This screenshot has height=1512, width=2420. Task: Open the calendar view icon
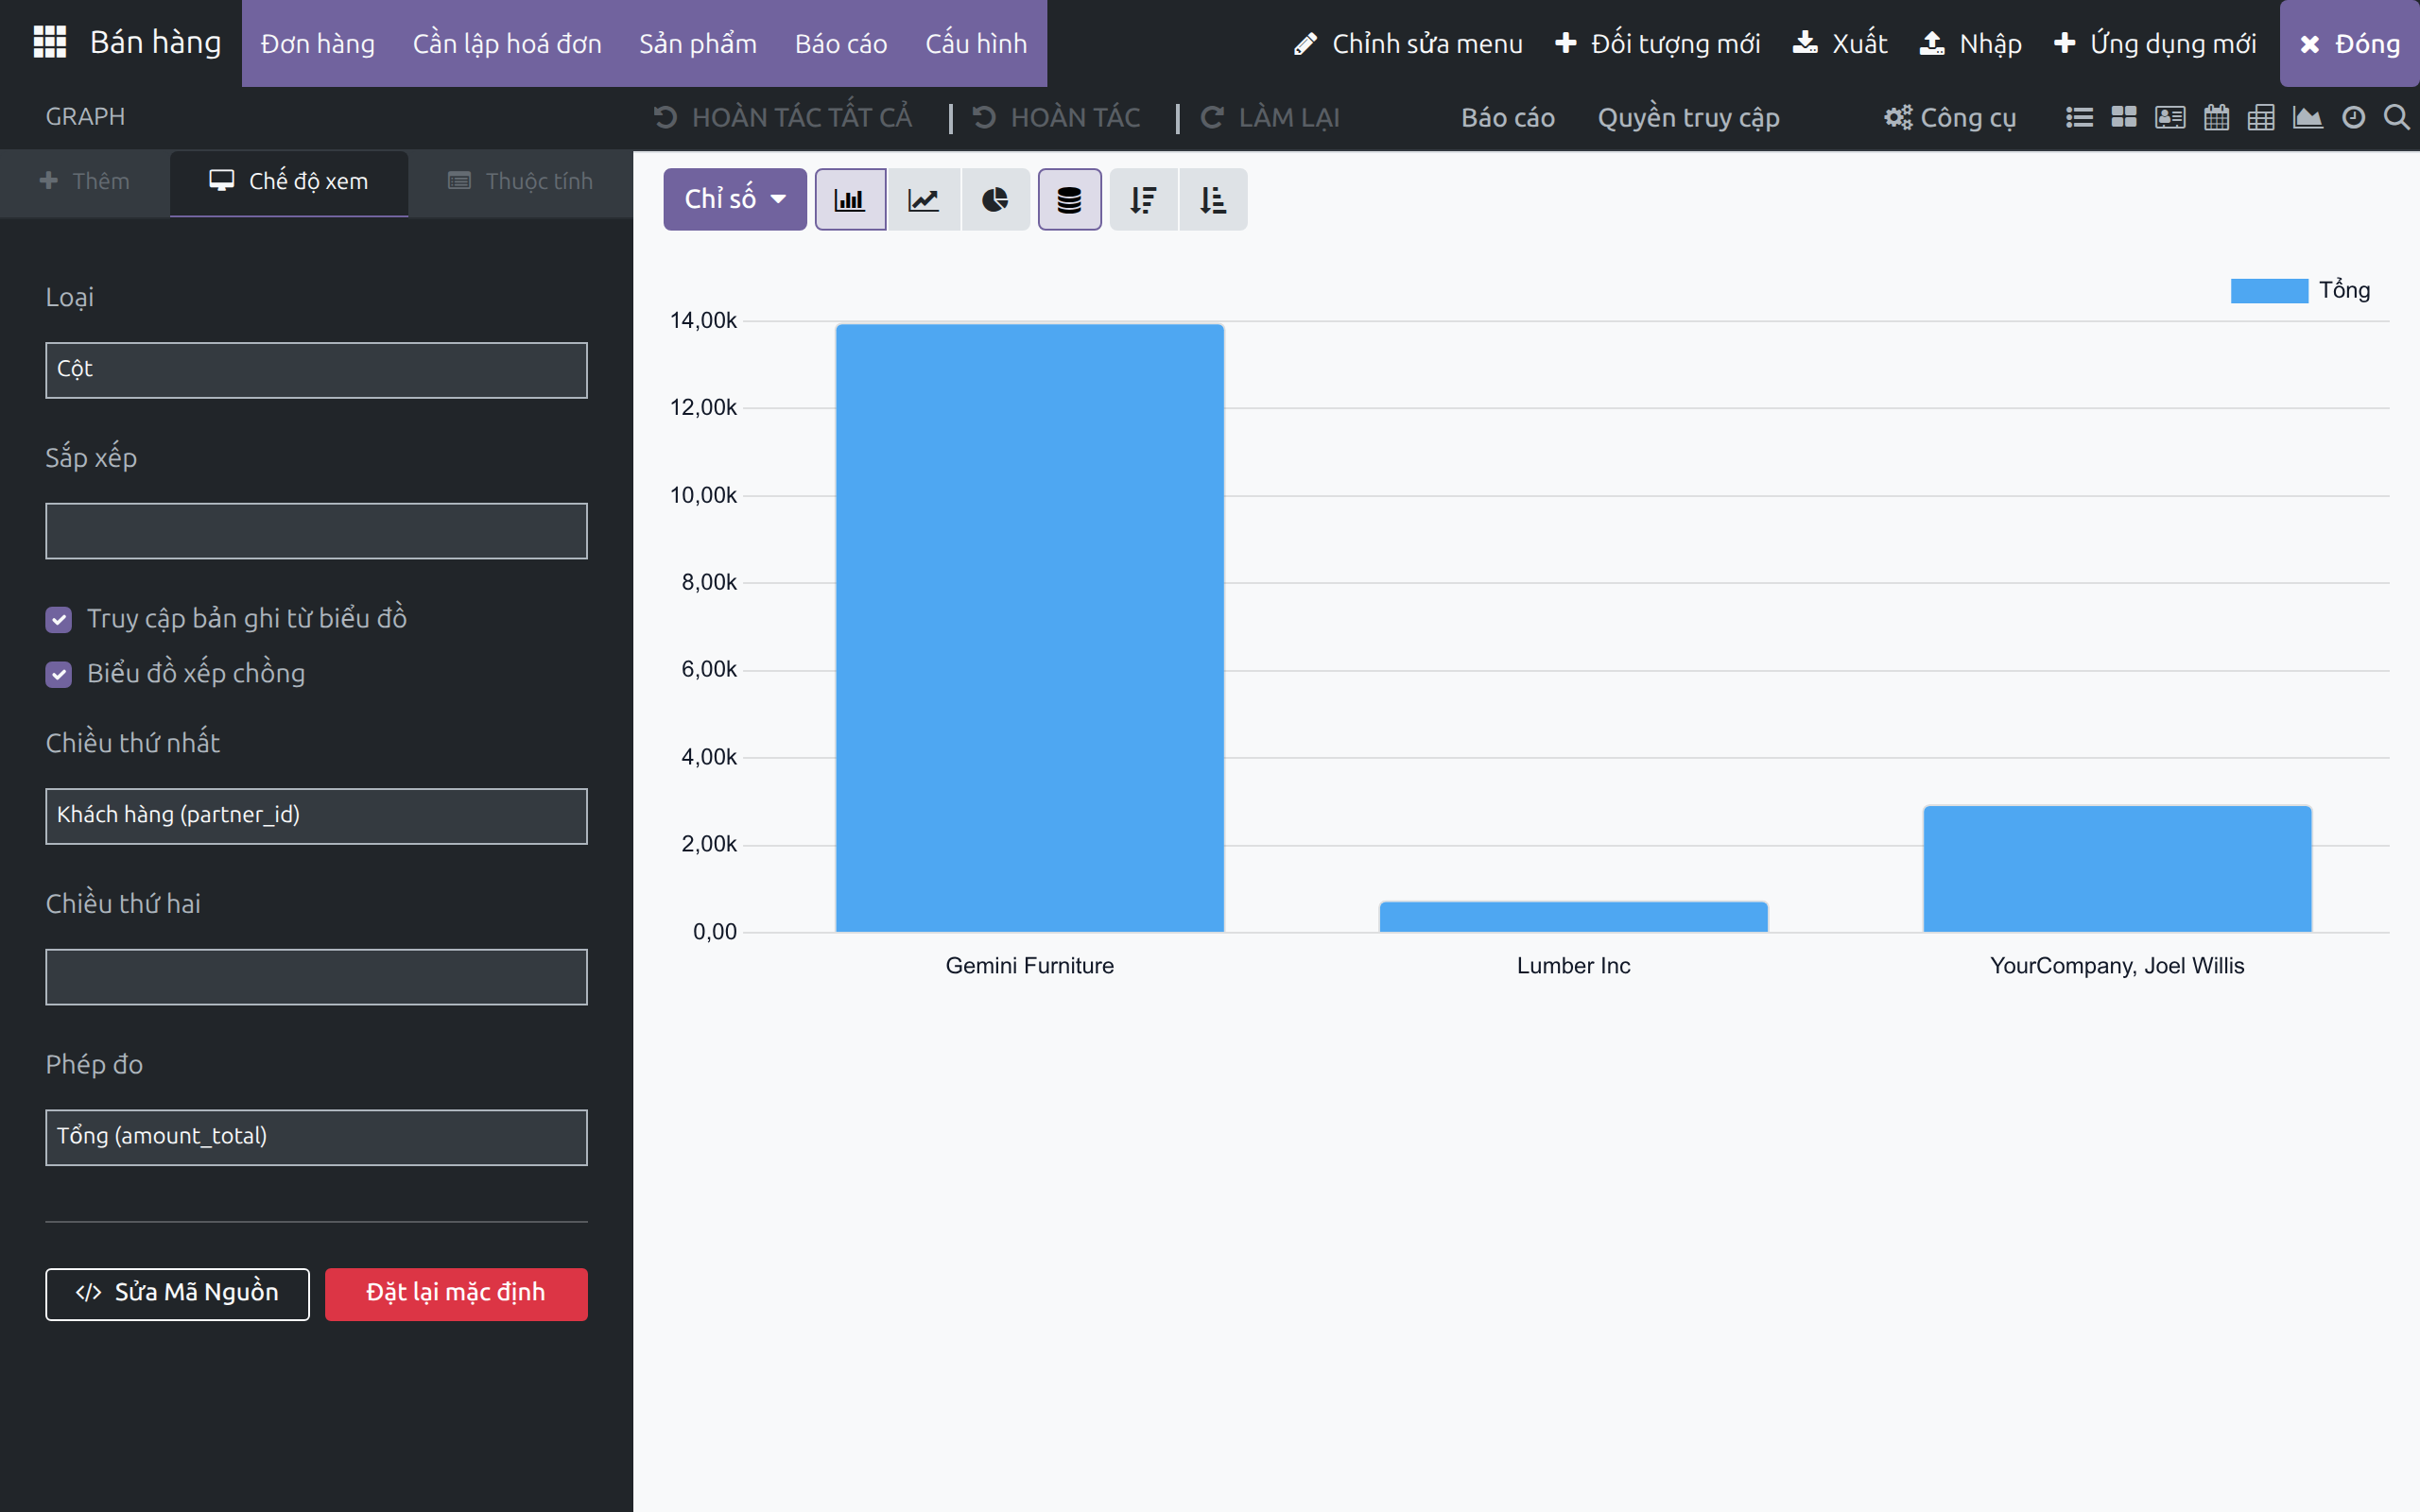coord(2216,118)
